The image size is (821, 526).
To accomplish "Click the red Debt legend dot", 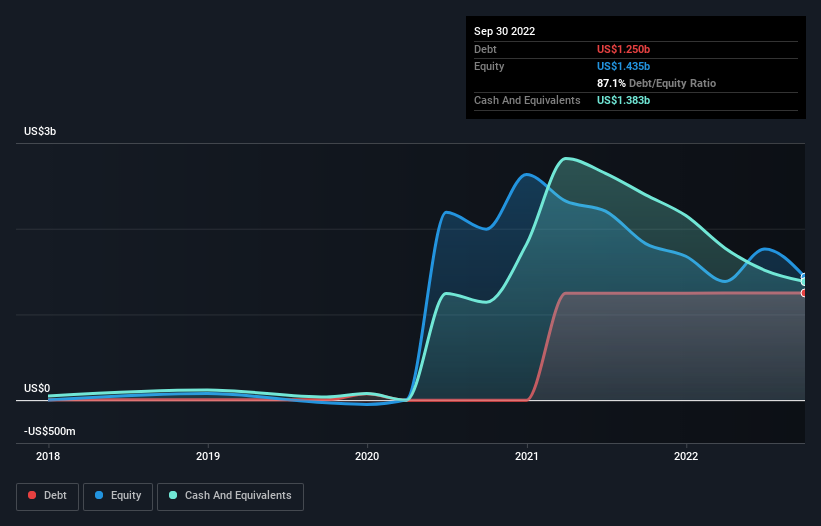I will pyautogui.click(x=32, y=495).
